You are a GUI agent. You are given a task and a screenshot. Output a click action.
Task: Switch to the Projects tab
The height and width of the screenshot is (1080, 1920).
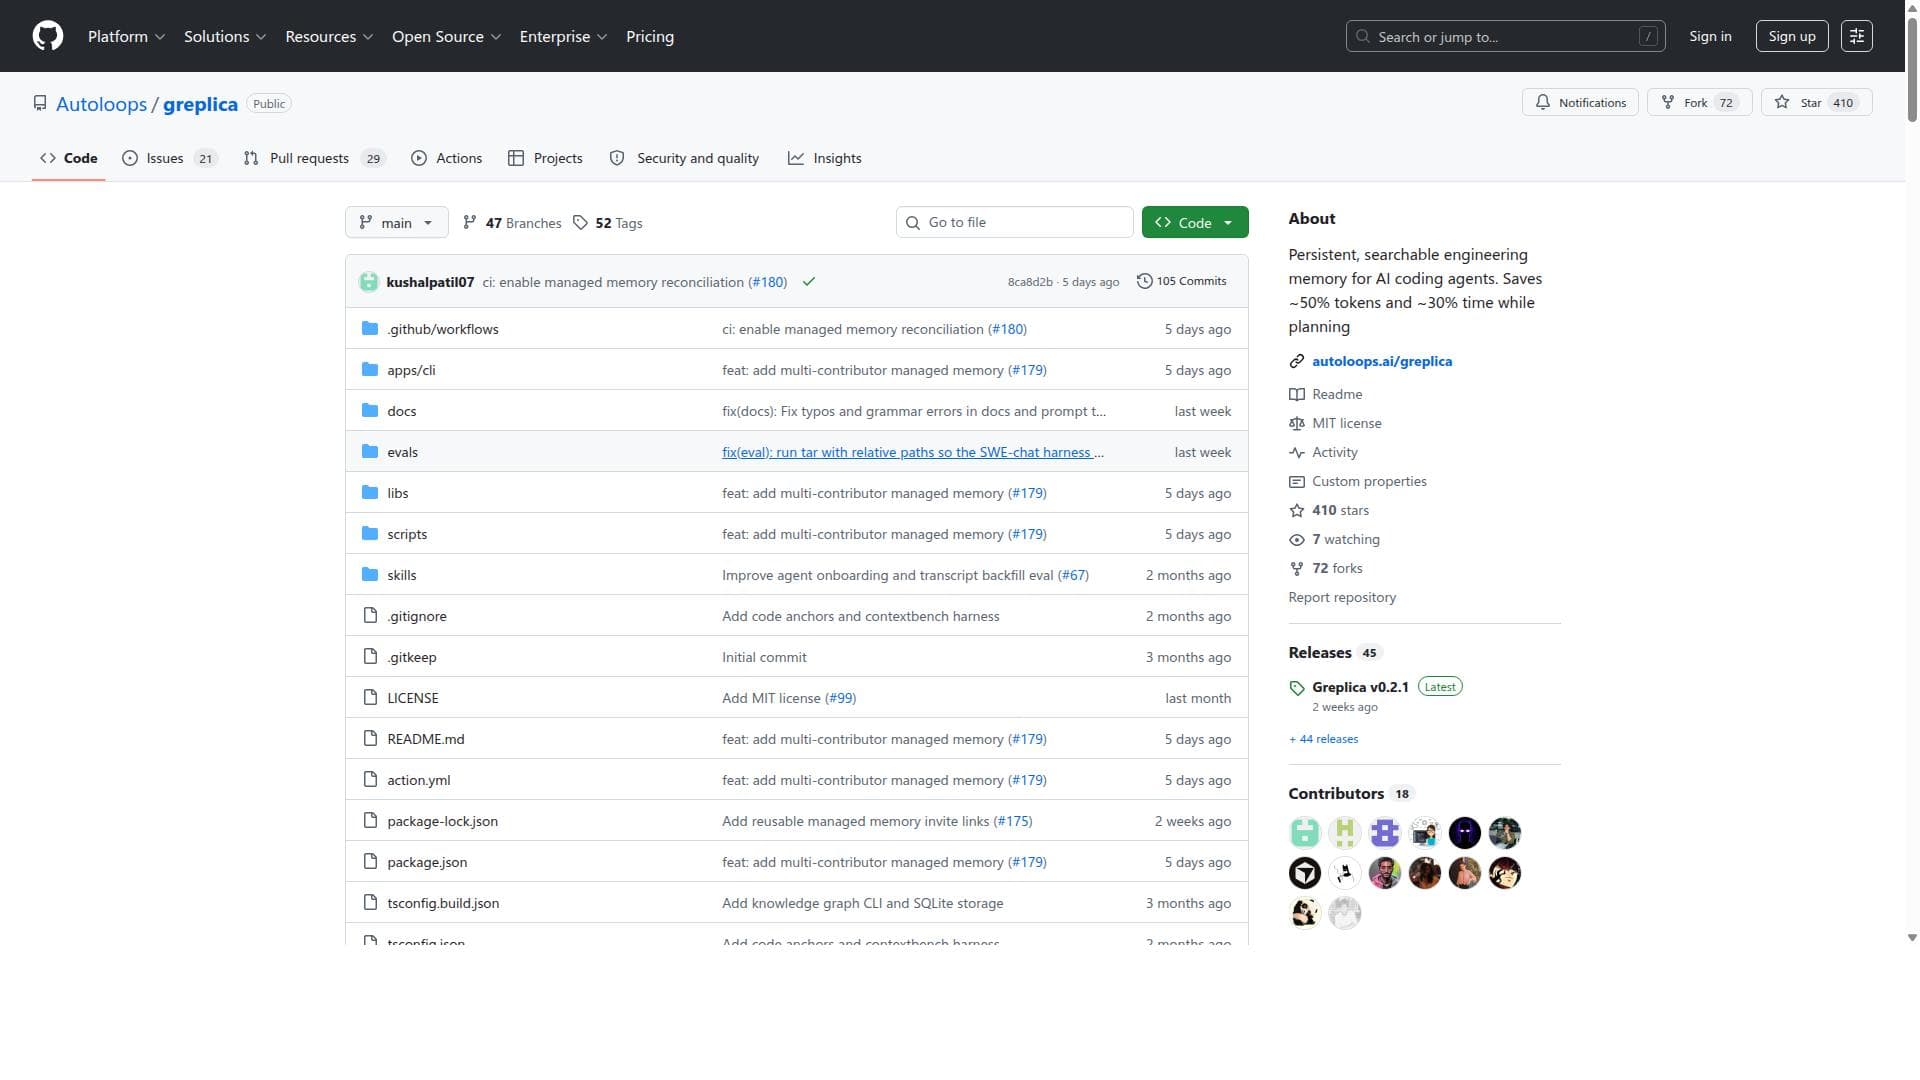[x=545, y=158]
